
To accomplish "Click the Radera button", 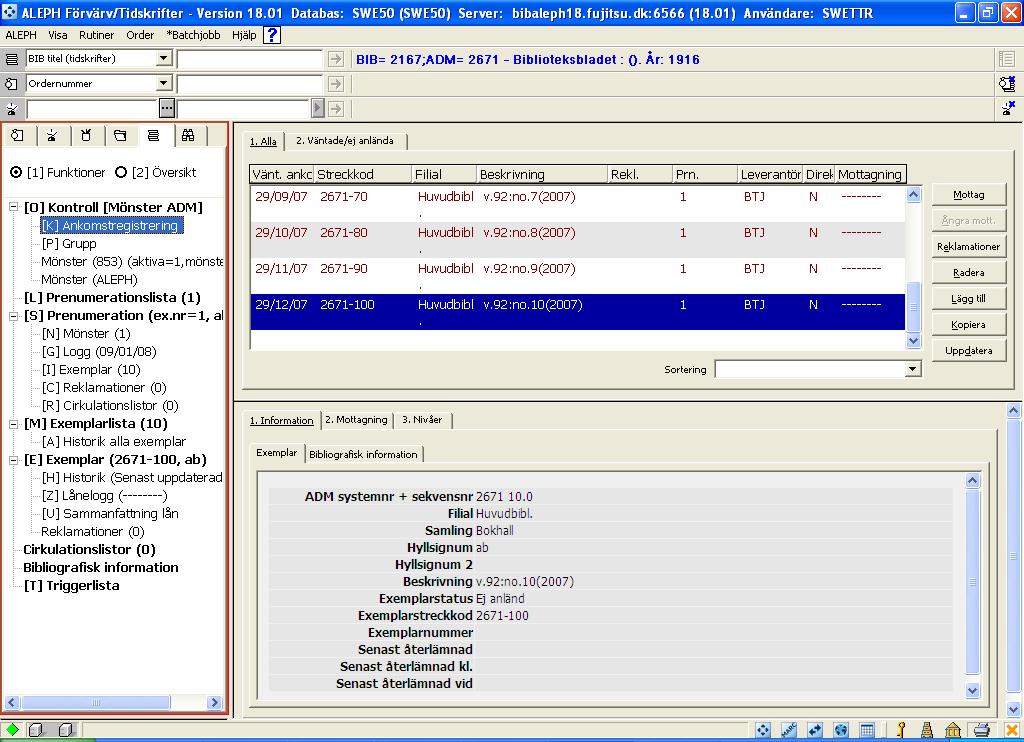I will tap(968, 272).
